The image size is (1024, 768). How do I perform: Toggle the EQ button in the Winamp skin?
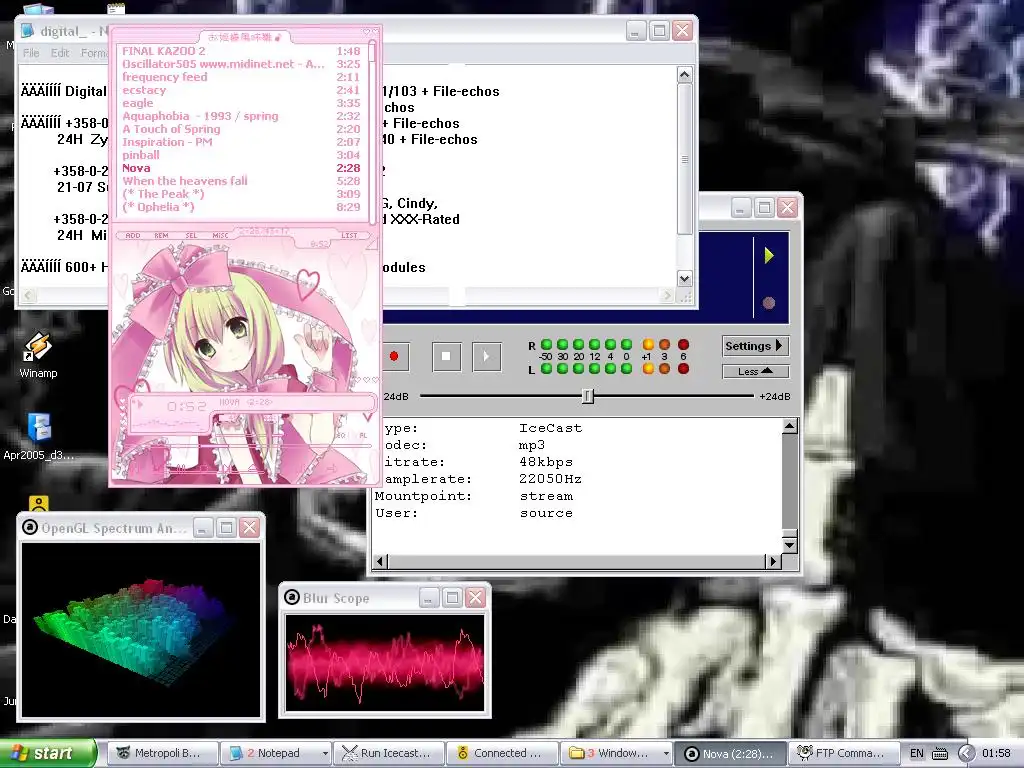tap(340, 436)
